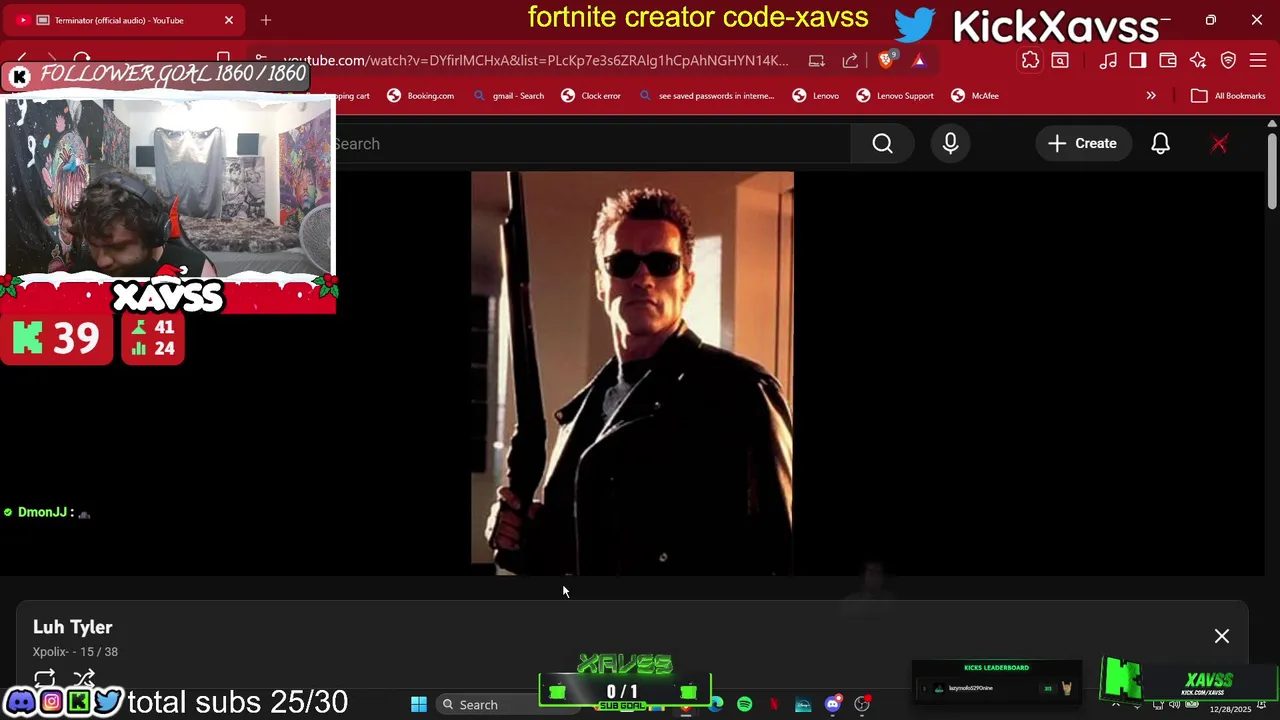This screenshot has height=720, width=1280.
Task: Expand hidden bookmarks chevron
Action: [1151, 96]
